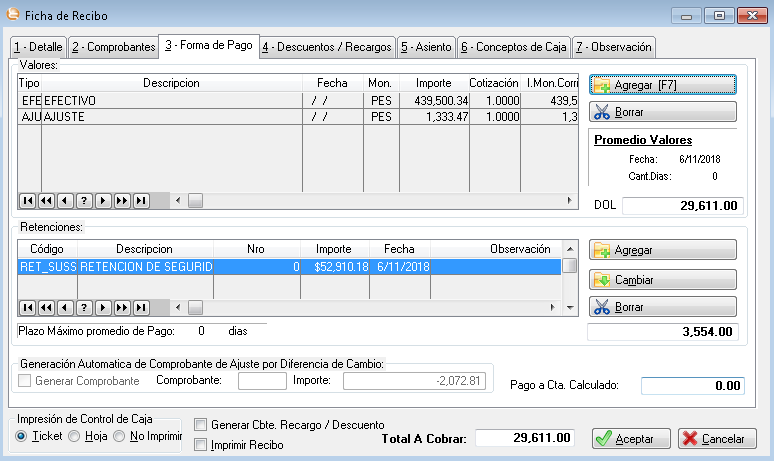The height and width of the screenshot is (461, 774).
Task: Click the question mark in Valores navigator
Action: (x=84, y=200)
